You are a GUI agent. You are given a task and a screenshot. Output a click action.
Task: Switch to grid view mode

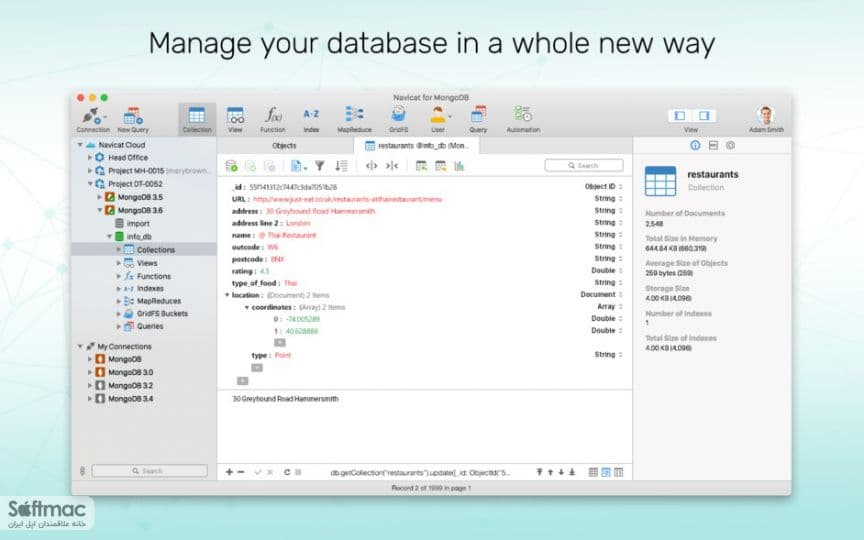(x=593, y=472)
